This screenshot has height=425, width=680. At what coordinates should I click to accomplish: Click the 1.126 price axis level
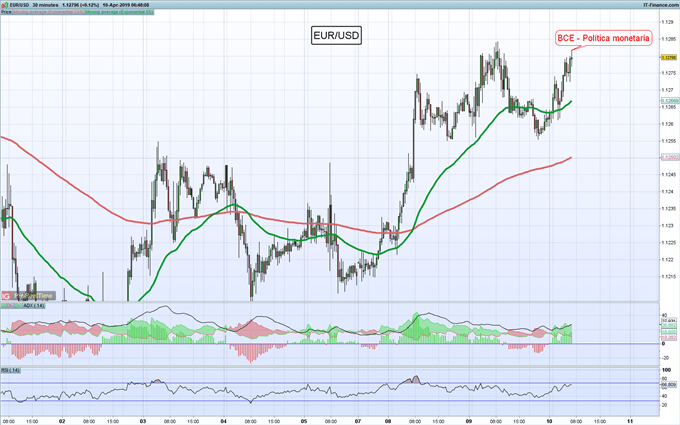tap(667, 124)
